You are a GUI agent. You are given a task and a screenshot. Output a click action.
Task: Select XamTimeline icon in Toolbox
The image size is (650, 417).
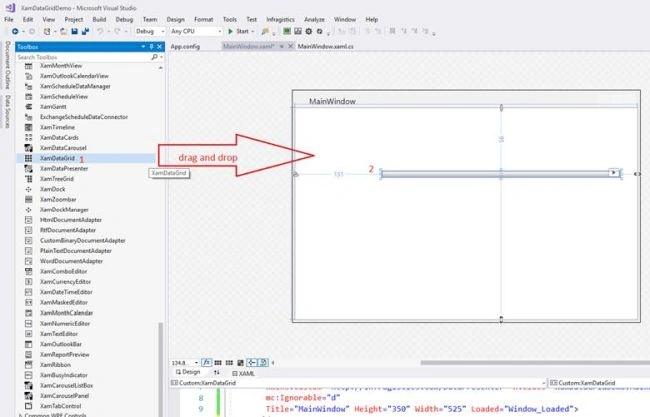pyautogui.click(x=28, y=127)
